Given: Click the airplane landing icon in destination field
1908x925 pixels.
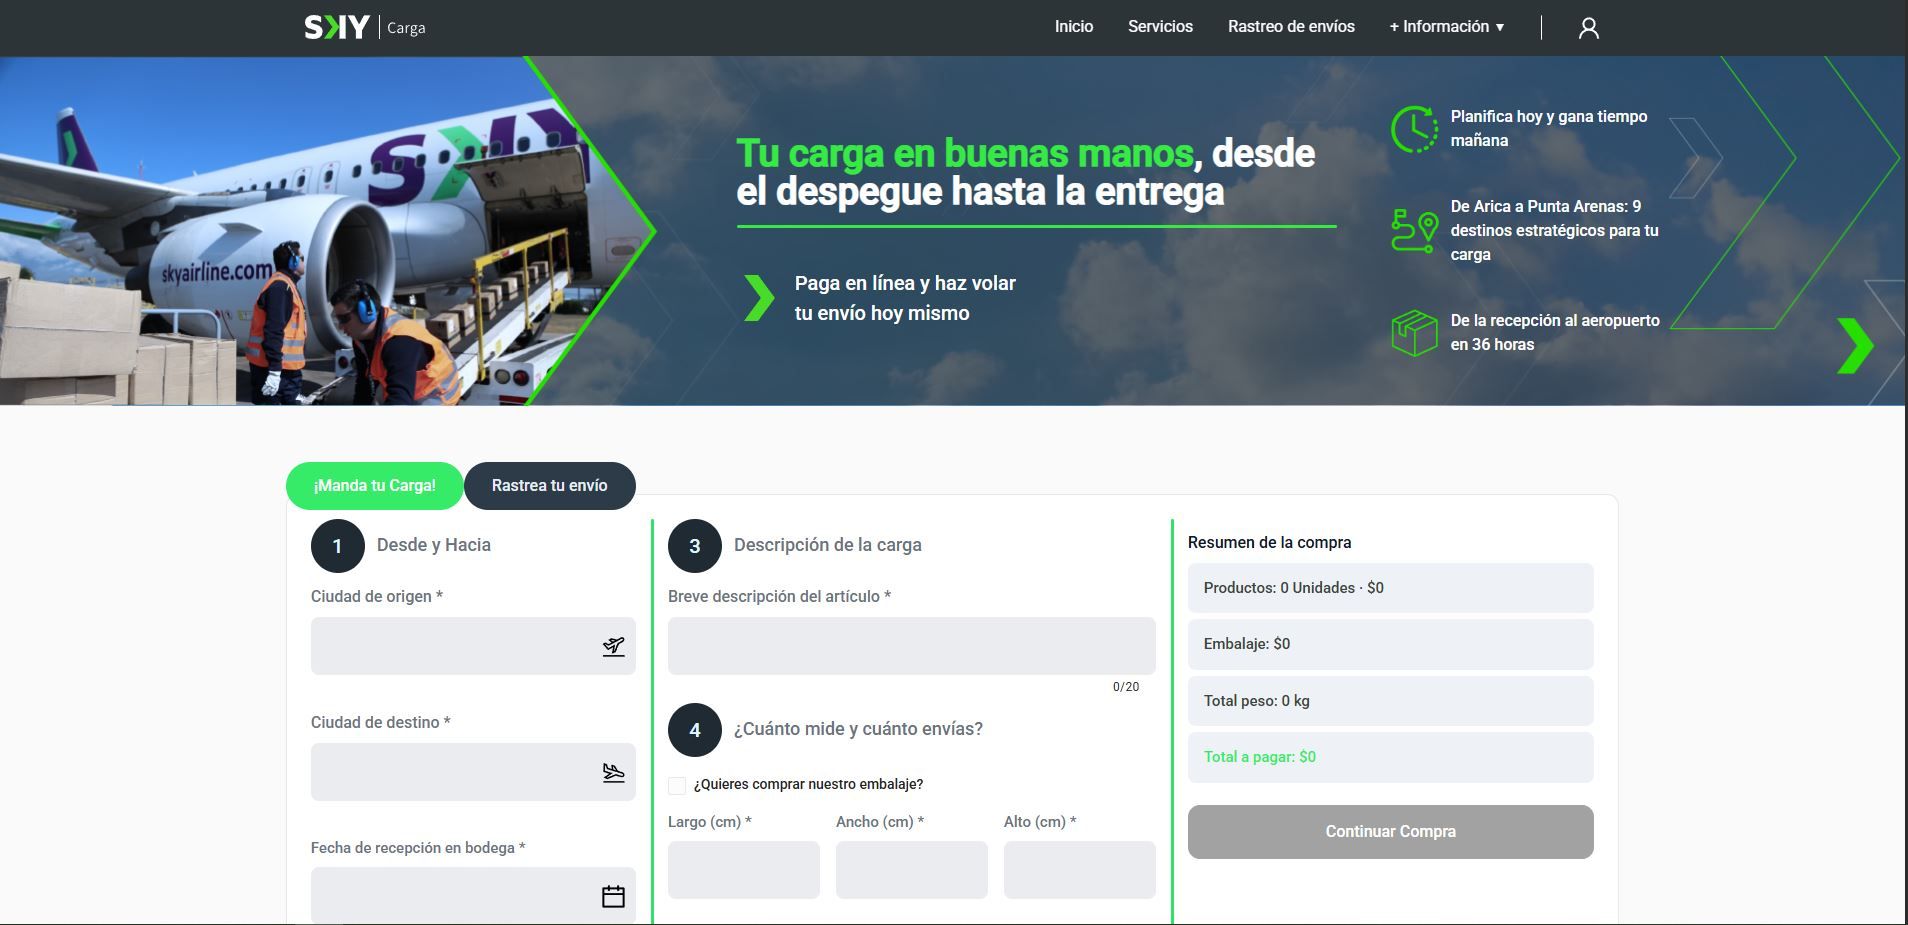Looking at the screenshot, I should 614,771.
